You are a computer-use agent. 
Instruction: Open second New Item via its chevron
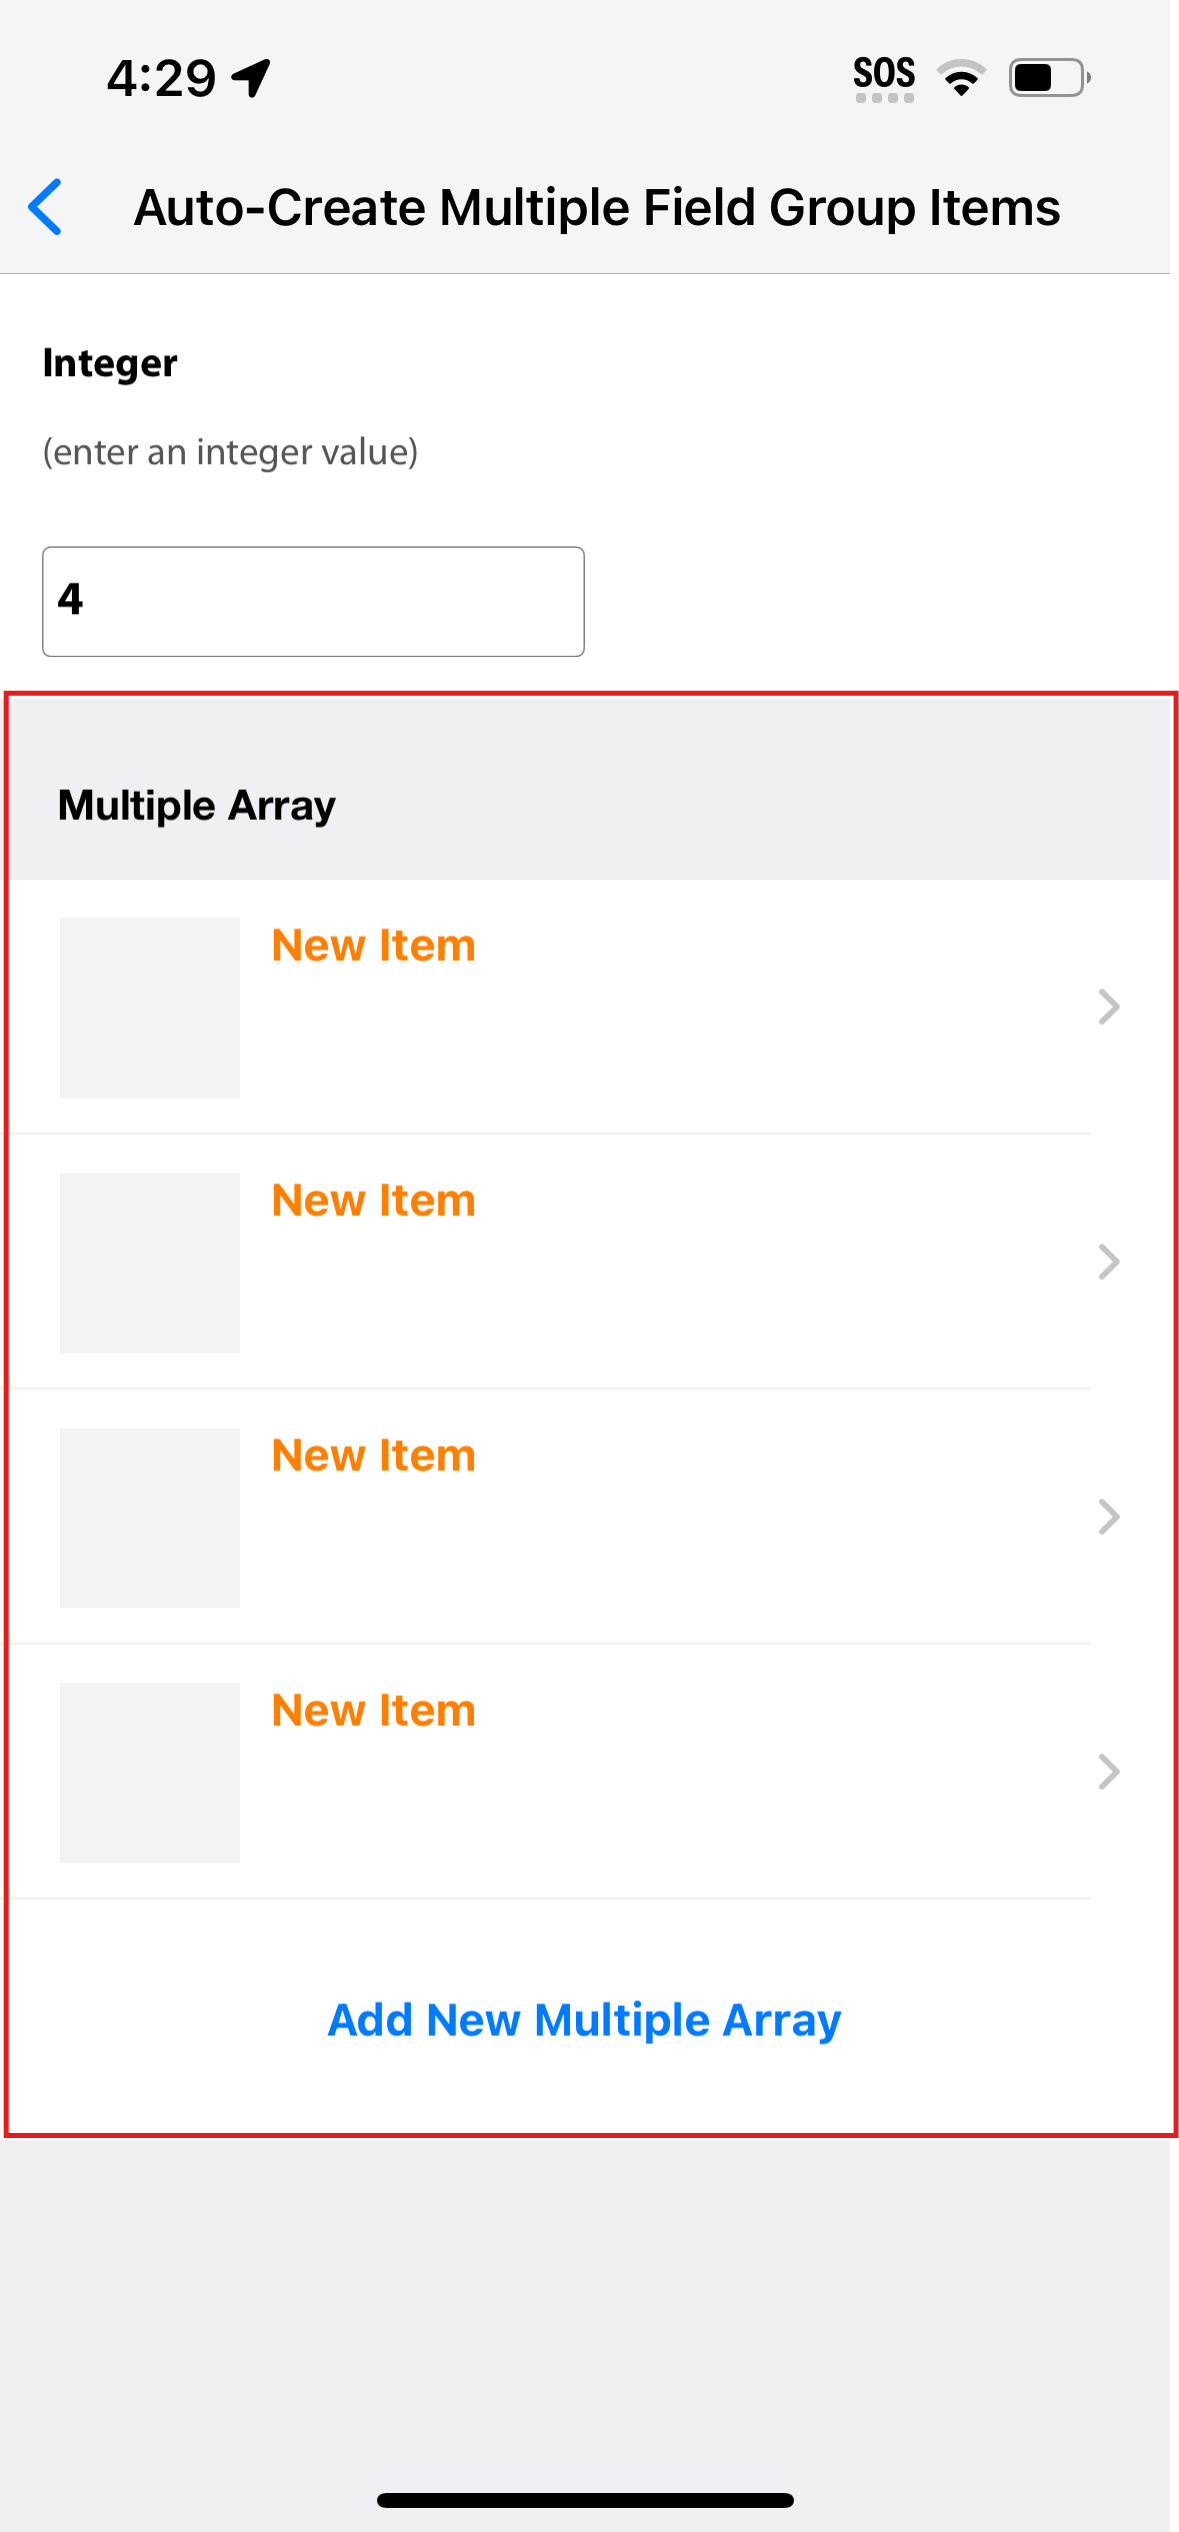tap(1108, 1262)
